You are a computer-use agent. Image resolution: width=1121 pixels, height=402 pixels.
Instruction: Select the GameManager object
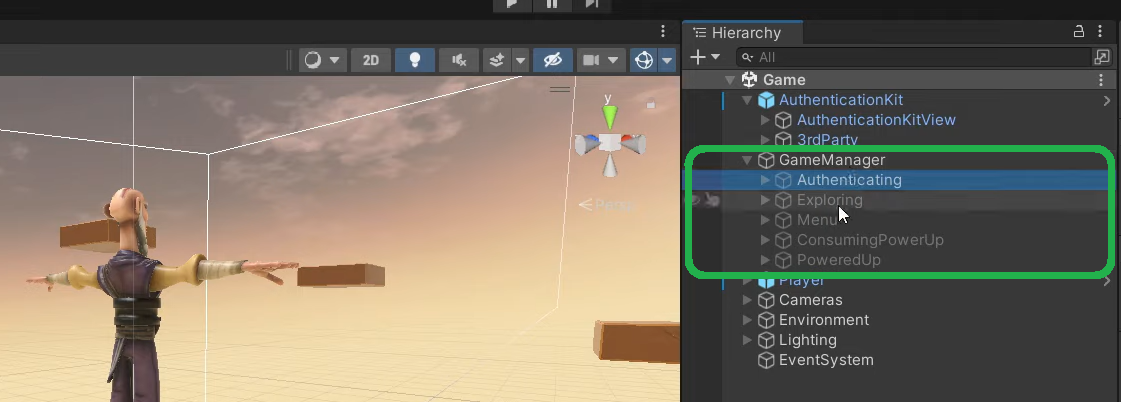click(x=831, y=160)
